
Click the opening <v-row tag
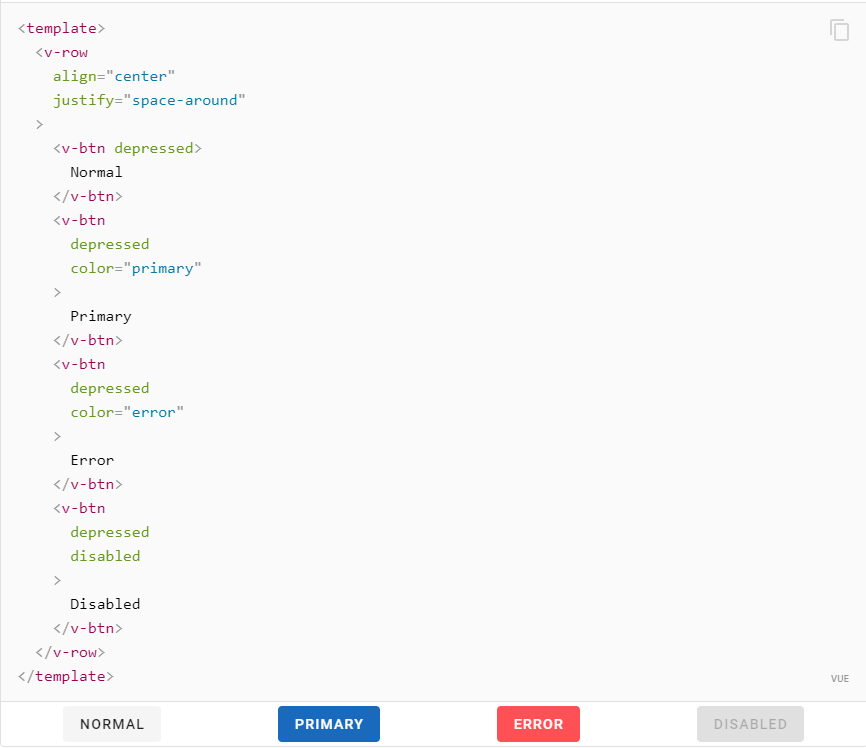[62, 52]
